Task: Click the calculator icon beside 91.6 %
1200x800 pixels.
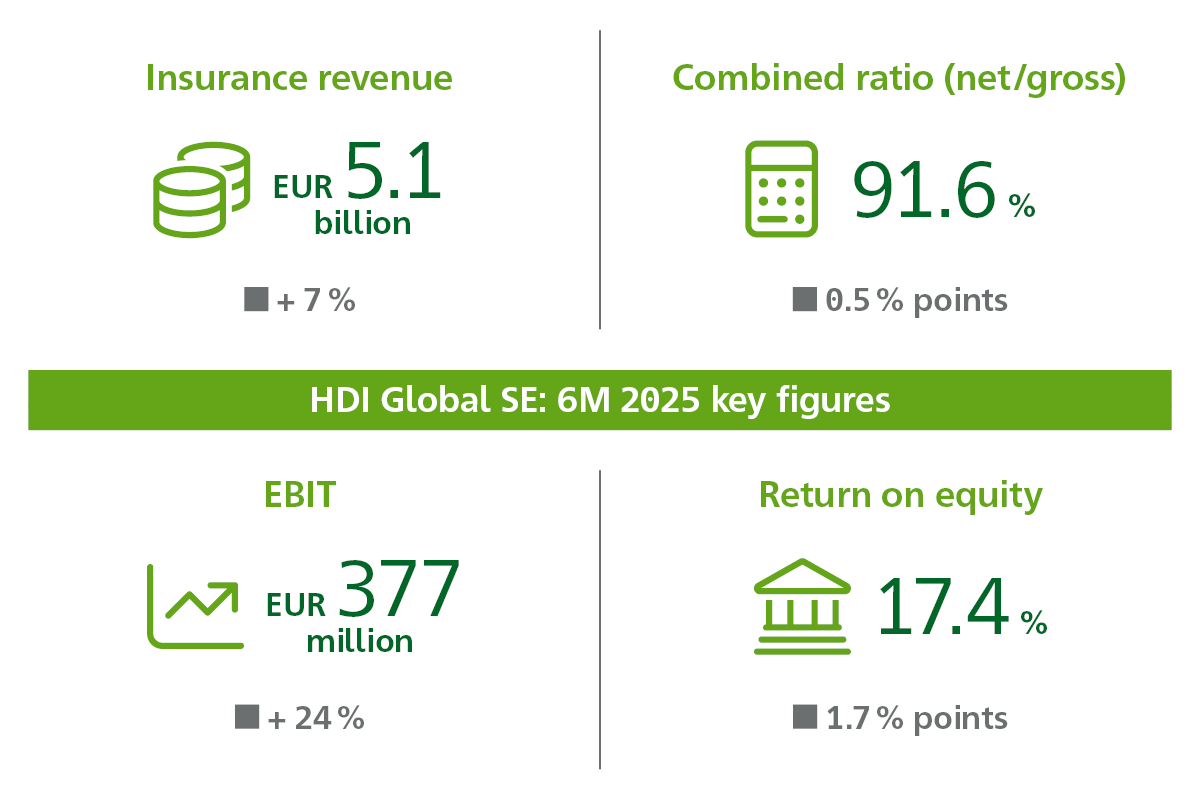Action: 781,189
